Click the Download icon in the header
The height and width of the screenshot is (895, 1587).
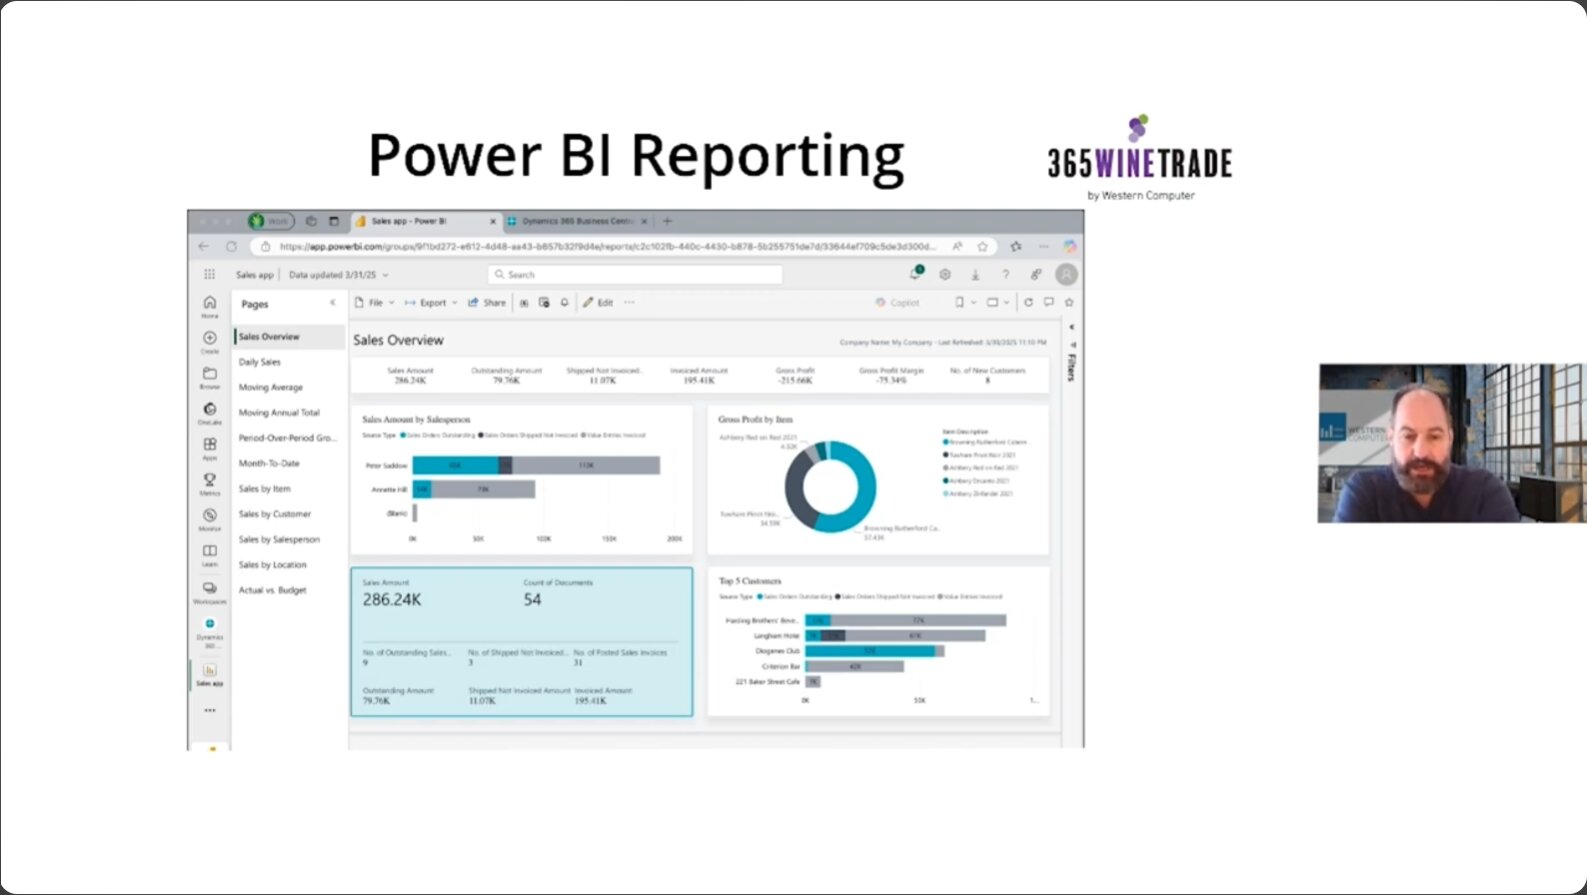[975, 274]
